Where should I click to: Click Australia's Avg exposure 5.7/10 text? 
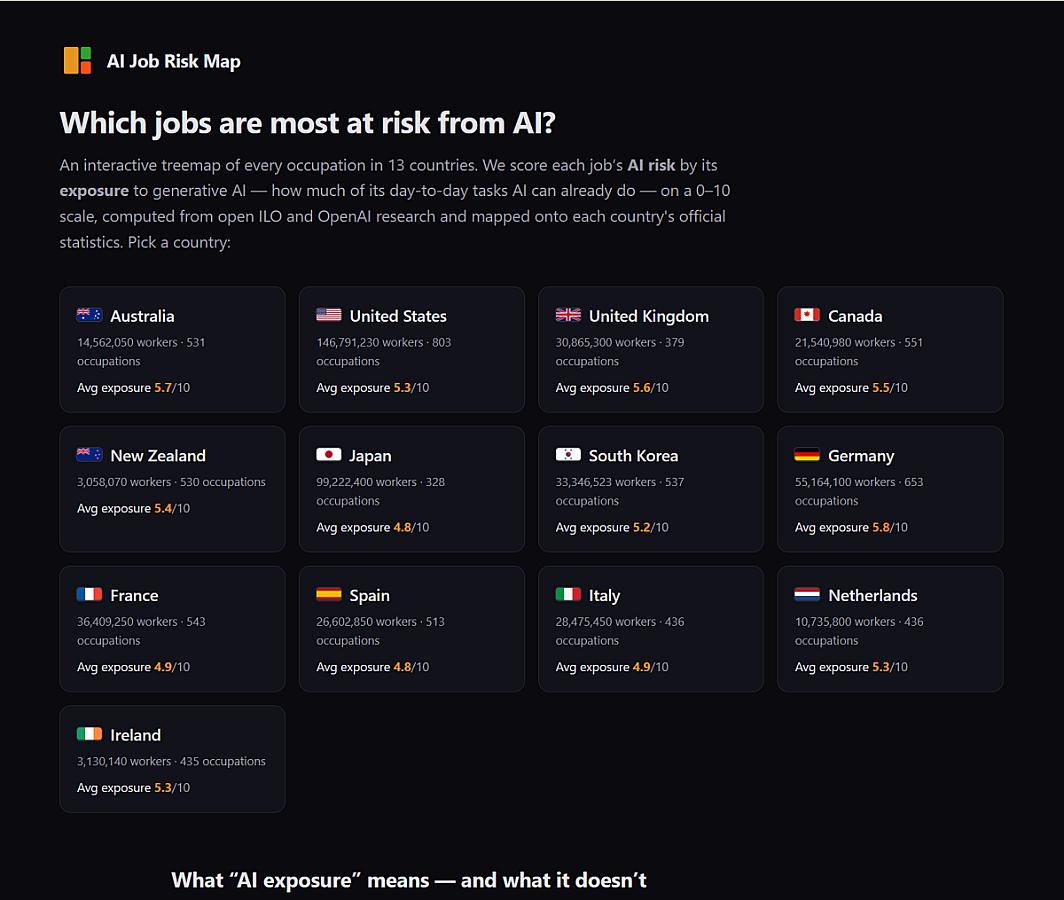tap(133, 388)
